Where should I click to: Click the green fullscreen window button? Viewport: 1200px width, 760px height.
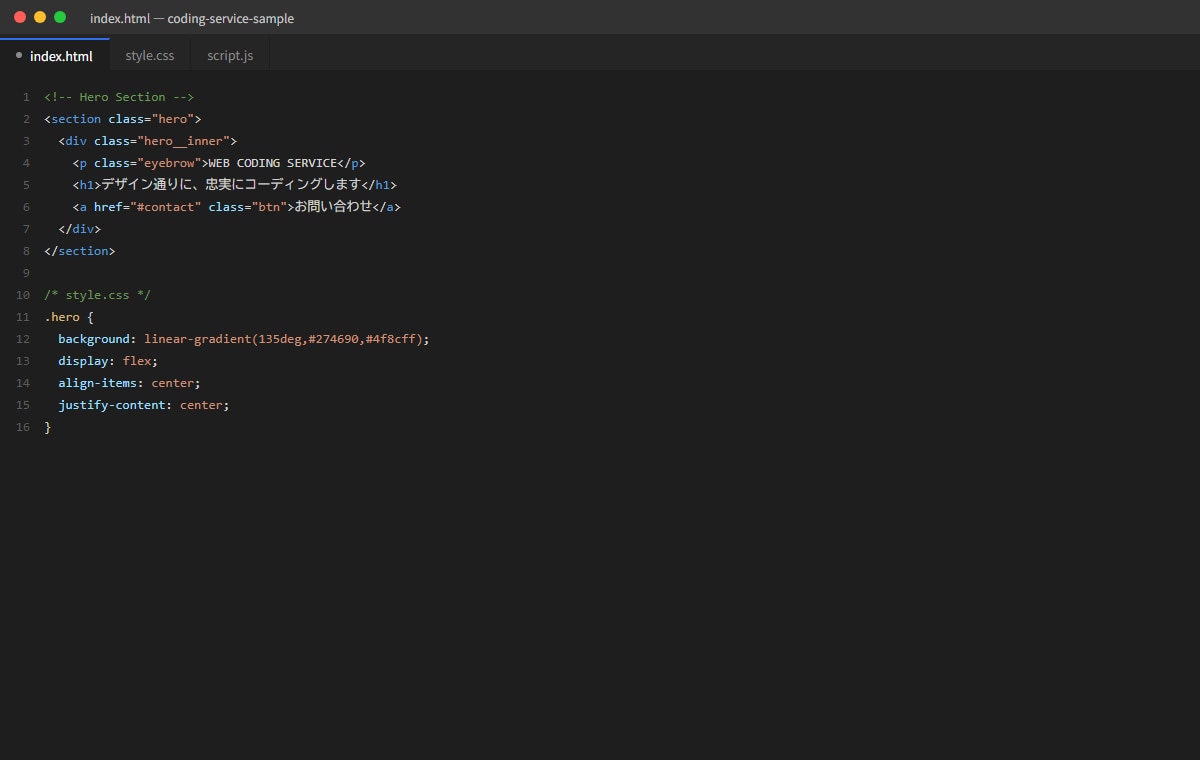coord(60,17)
